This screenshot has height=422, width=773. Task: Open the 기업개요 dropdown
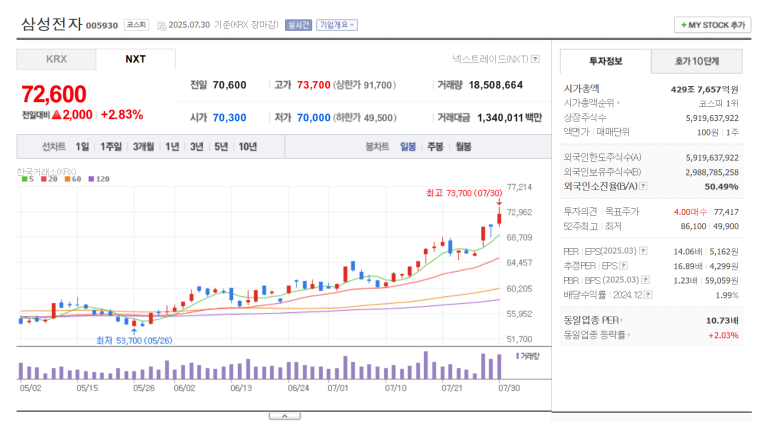(337, 25)
